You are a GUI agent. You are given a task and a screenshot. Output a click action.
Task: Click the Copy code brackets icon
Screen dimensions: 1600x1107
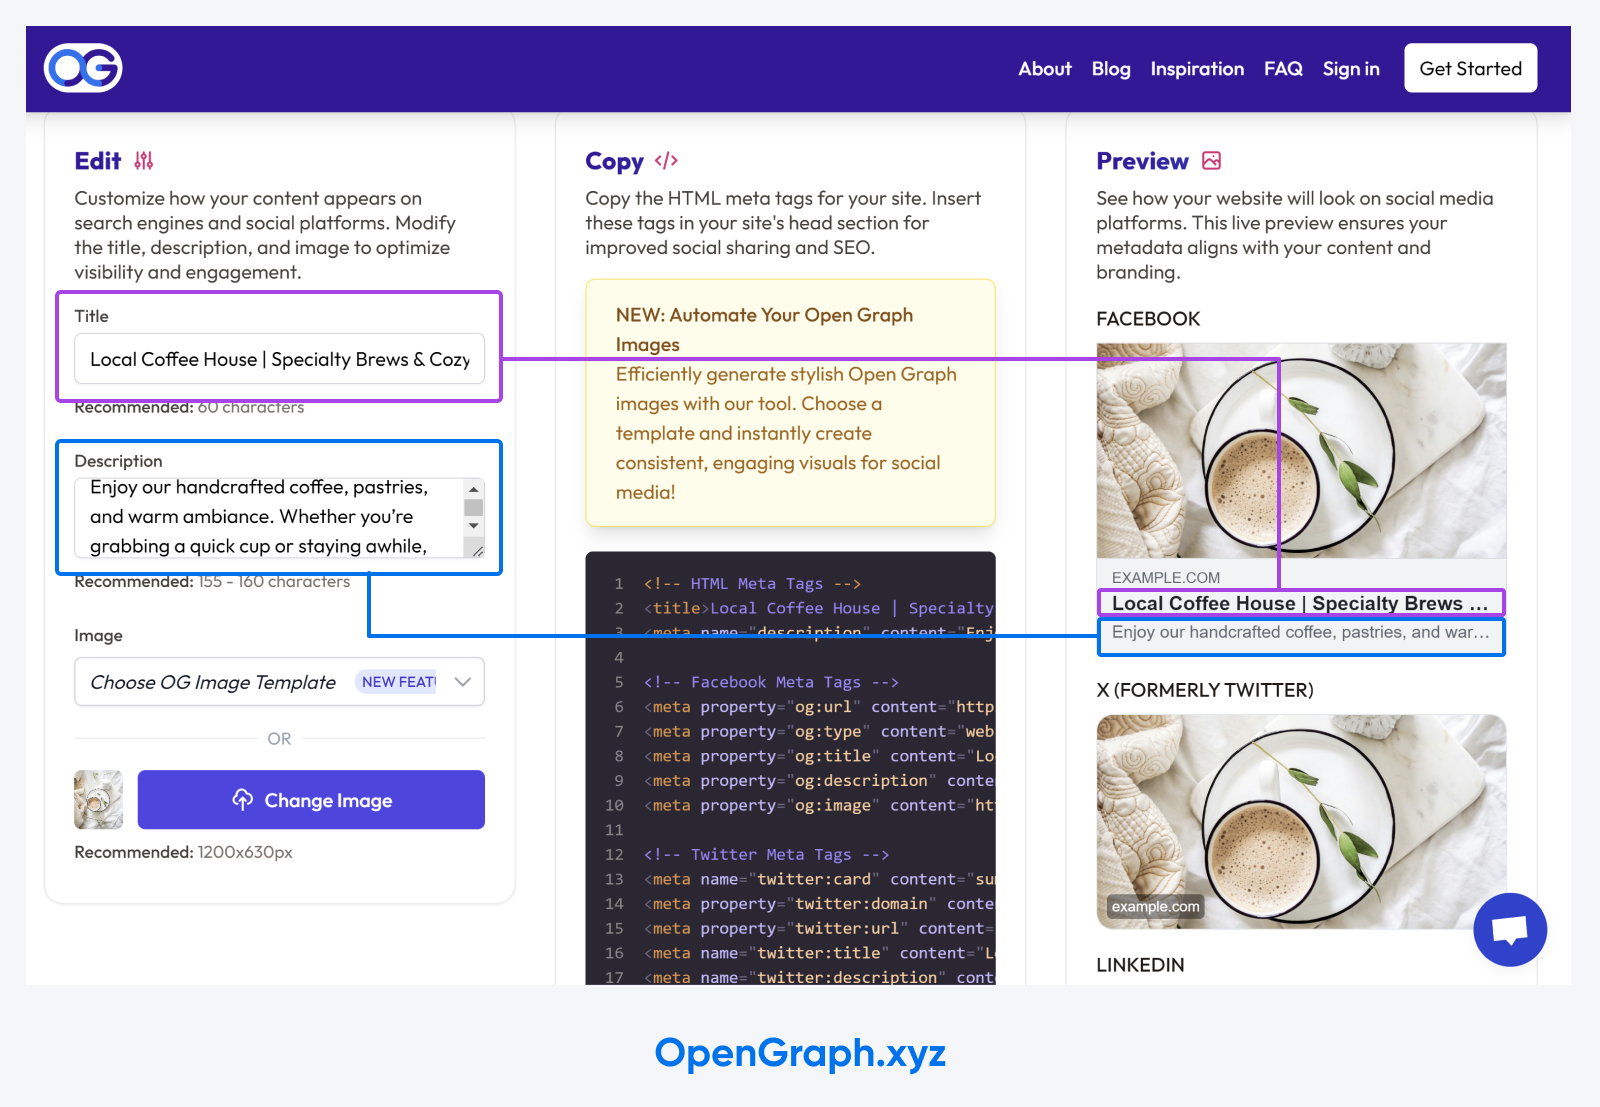[666, 161]
